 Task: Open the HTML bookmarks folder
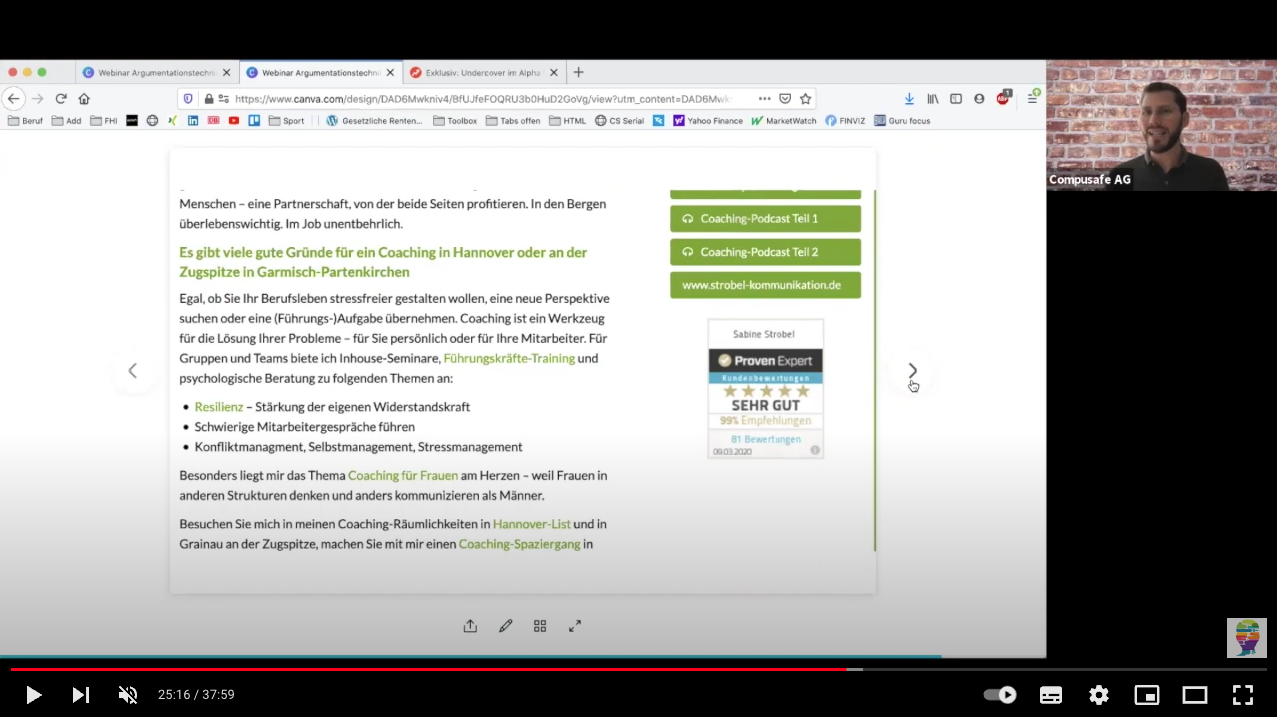(x=567, y=121)
